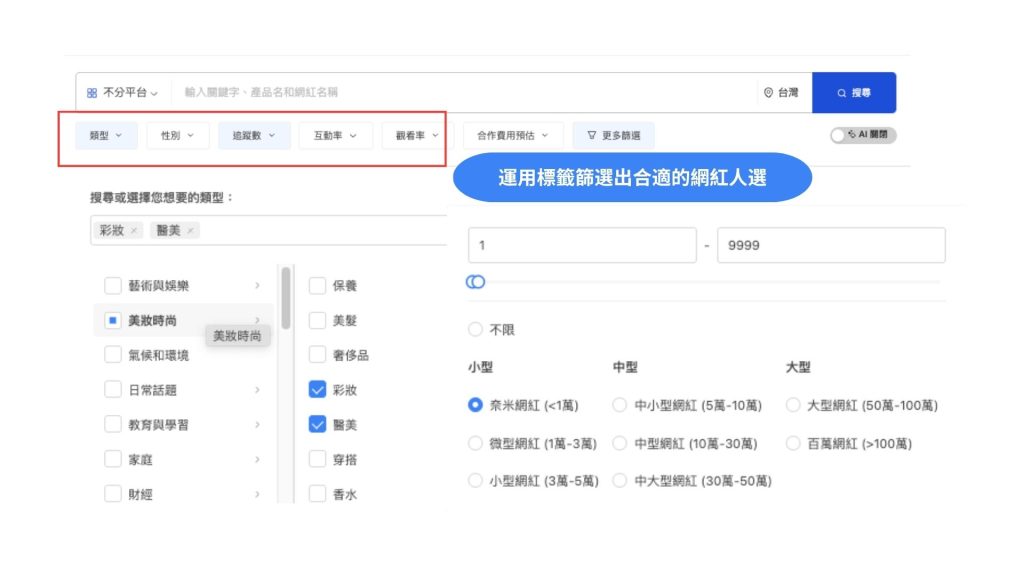Click the blue 搜尋 search button

pyautogui.click(x=854, y=93)
